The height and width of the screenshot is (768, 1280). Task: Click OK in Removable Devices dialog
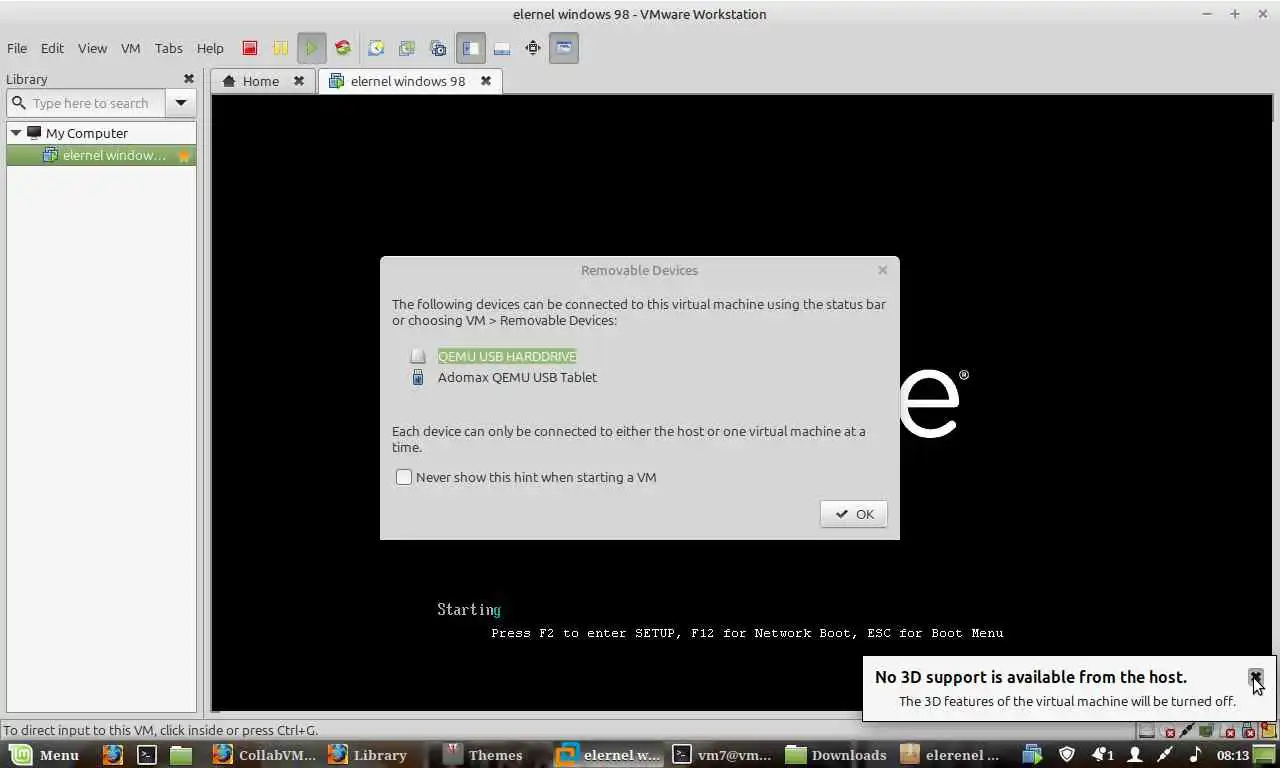[854, 514]
